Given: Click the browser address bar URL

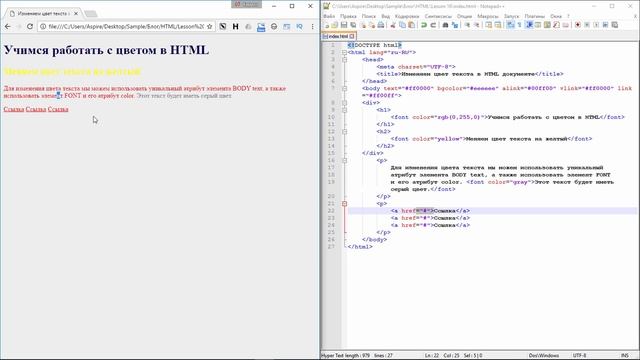Looking at the screenshot, I should point(126,27).
